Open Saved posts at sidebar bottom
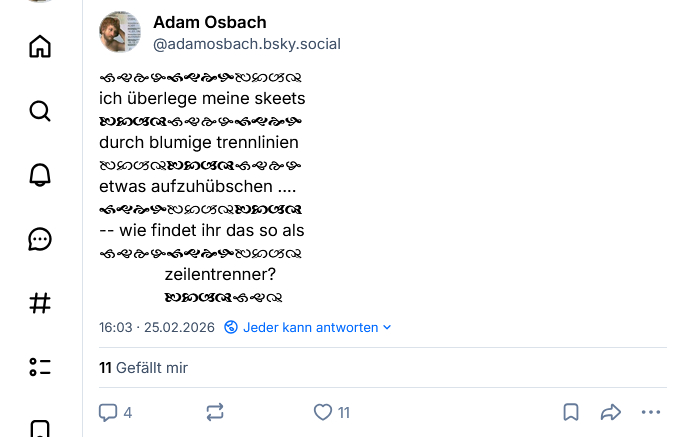The image size is (676, 437). [40, 428]
